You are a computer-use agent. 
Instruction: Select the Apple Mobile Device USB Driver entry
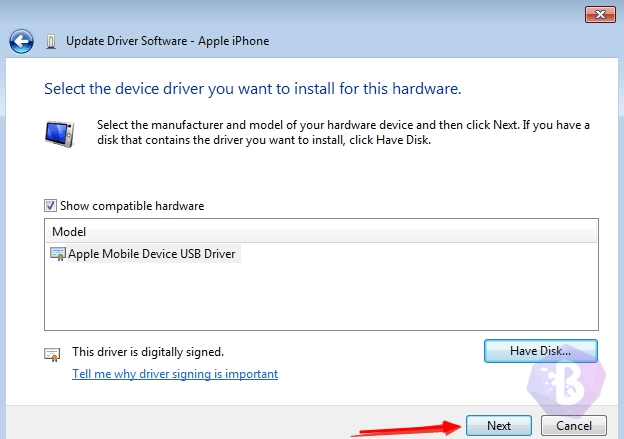point(151,254)
